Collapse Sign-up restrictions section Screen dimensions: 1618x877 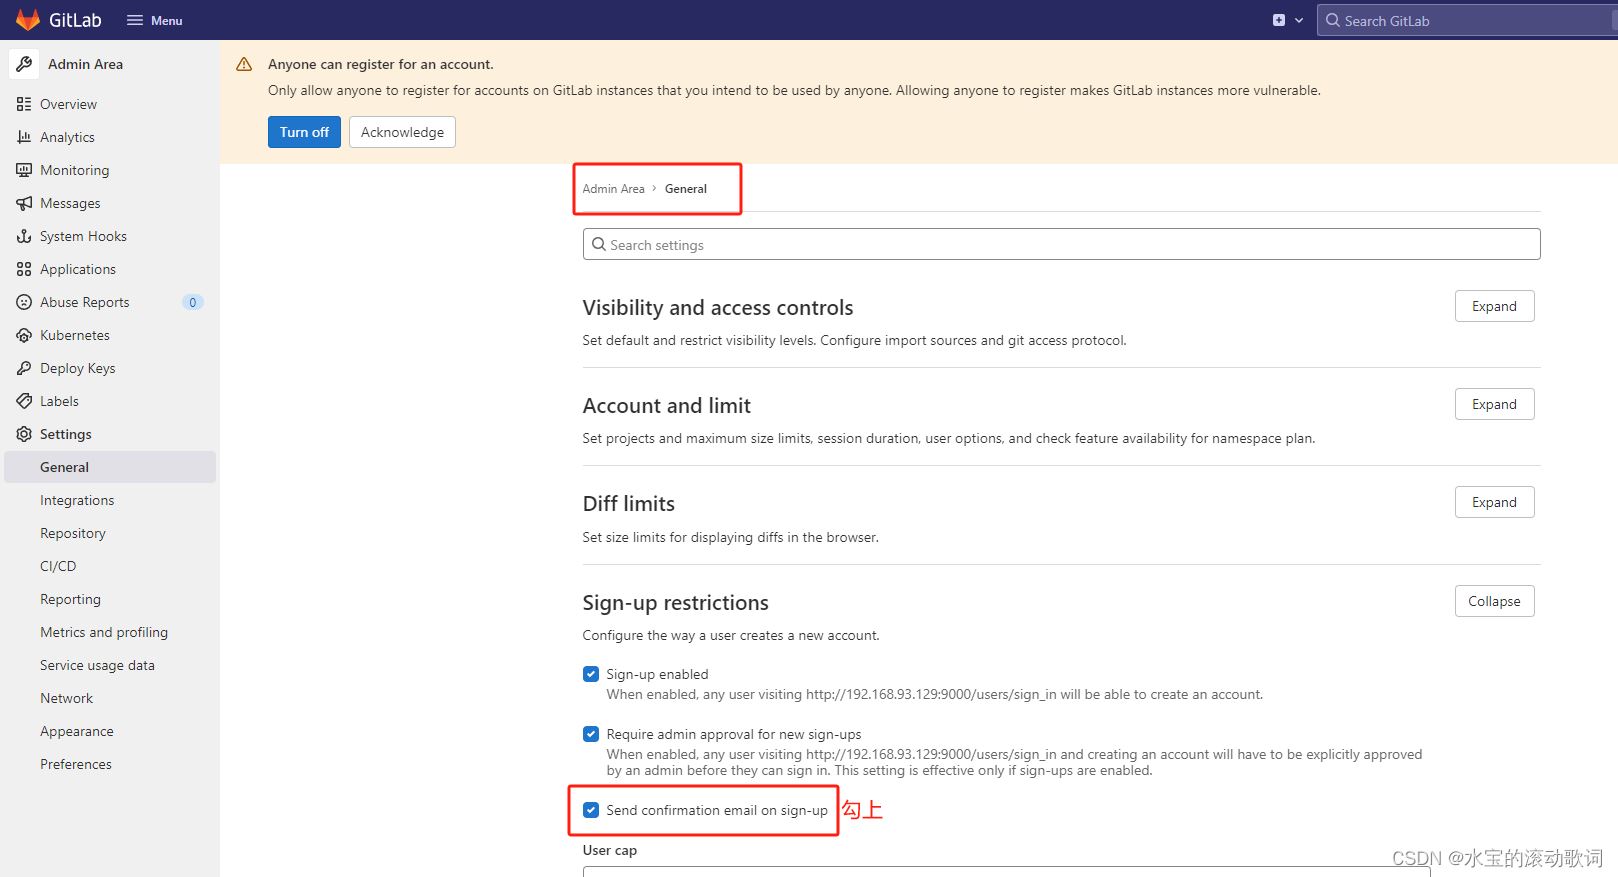(x=1494, y=601)
